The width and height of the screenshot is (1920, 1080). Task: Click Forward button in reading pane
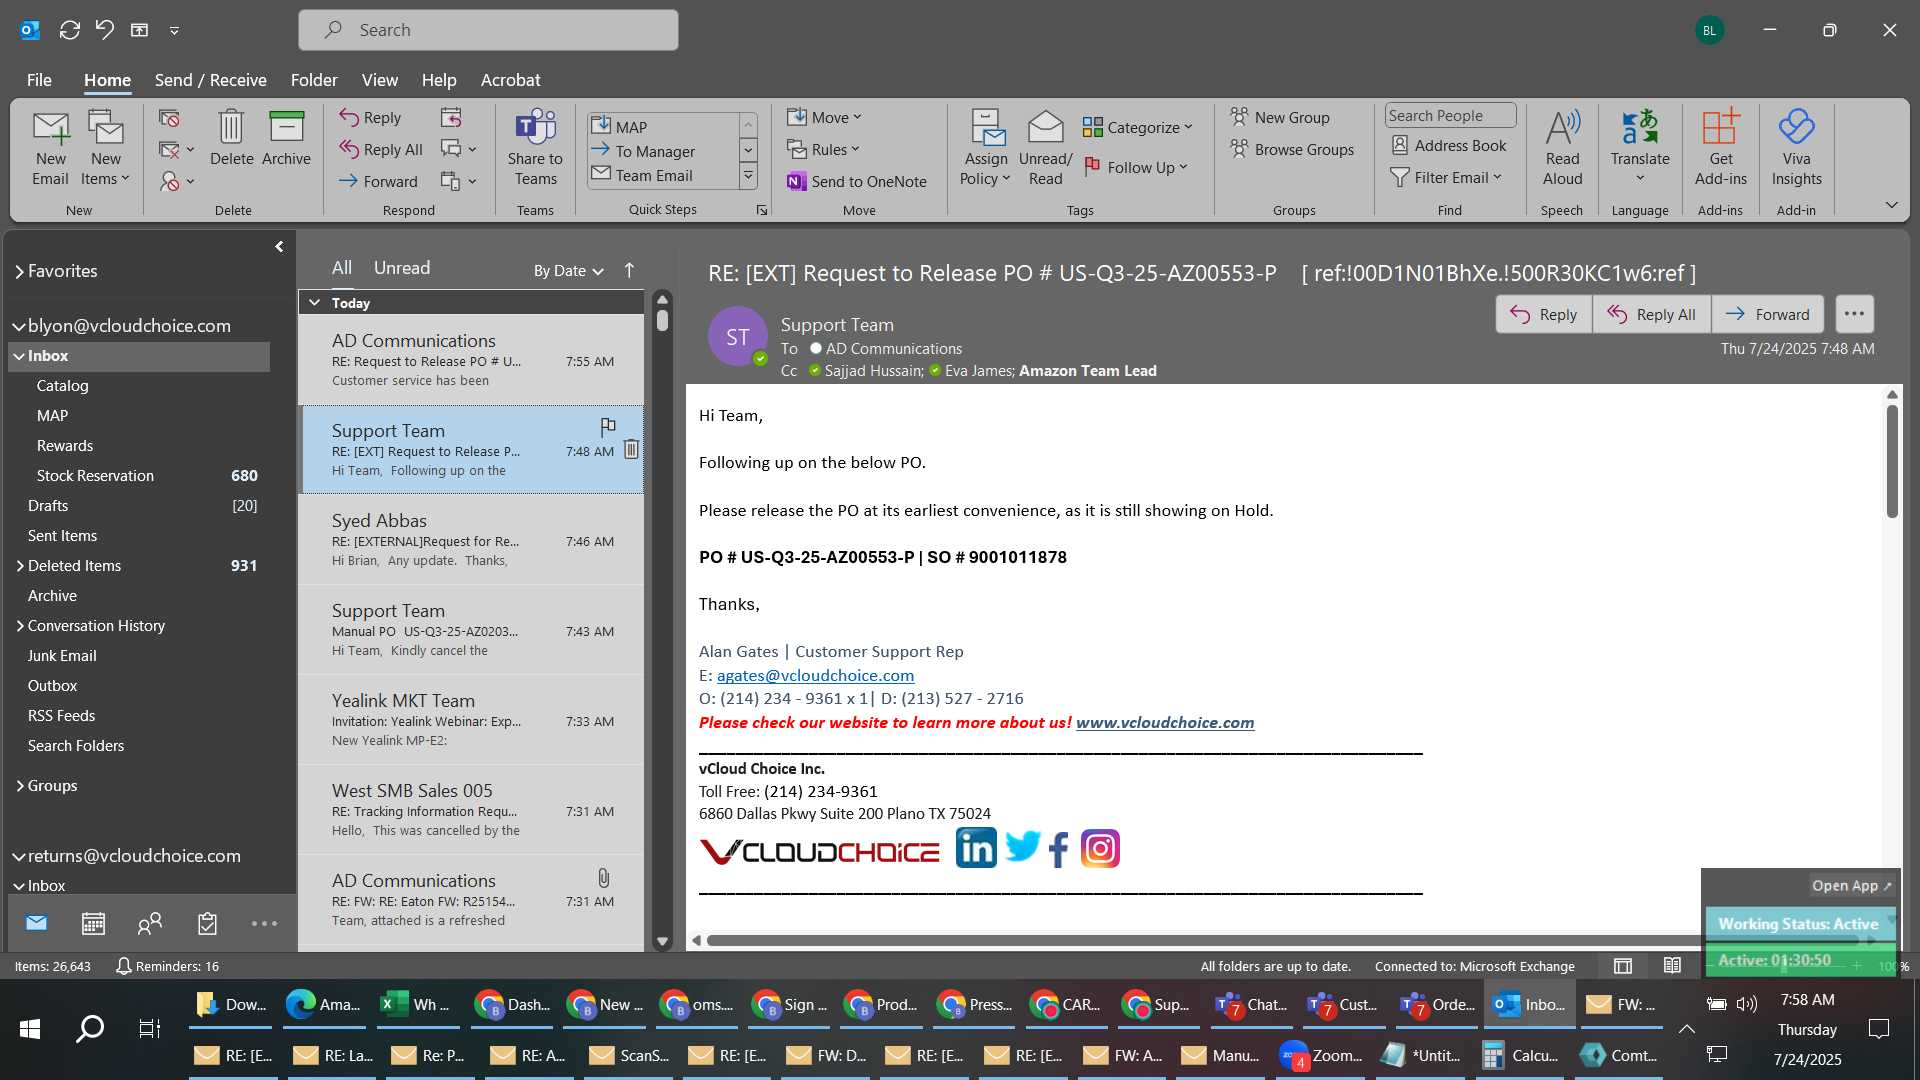pyautogui.click(x=1768, y=314)
